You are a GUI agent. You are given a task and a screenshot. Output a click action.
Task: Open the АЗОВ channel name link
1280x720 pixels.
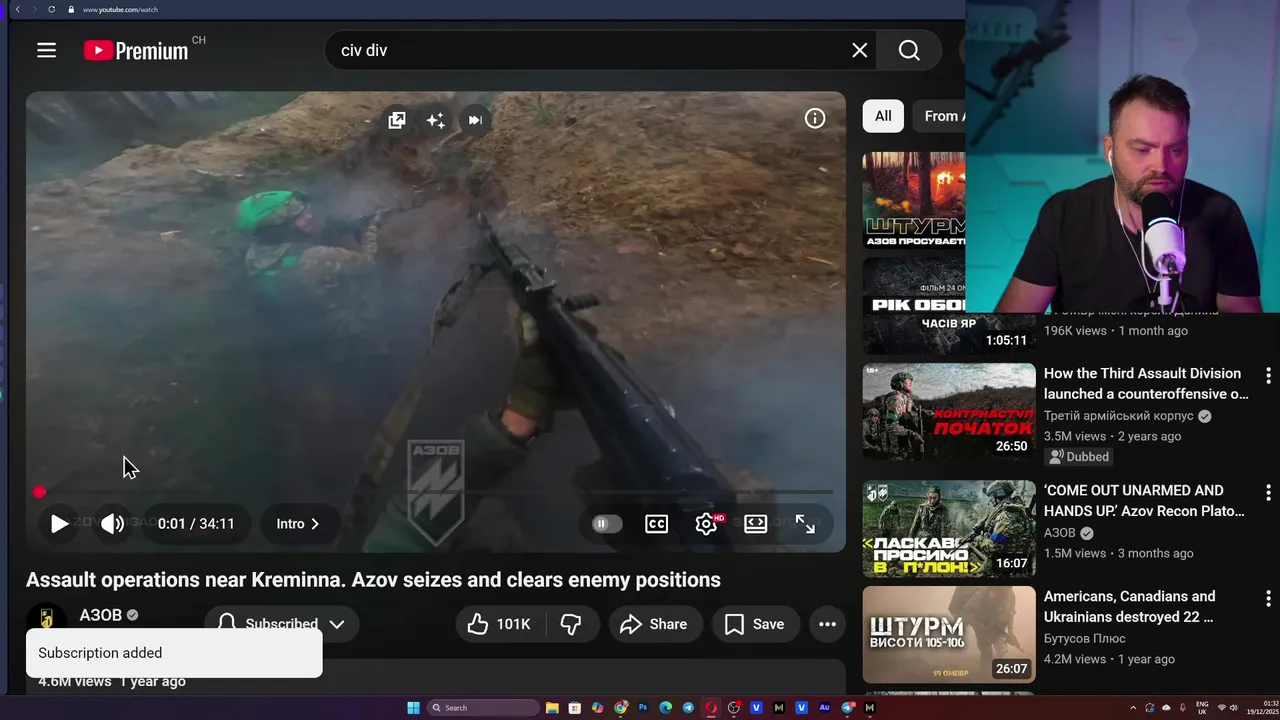coord(100,615)
